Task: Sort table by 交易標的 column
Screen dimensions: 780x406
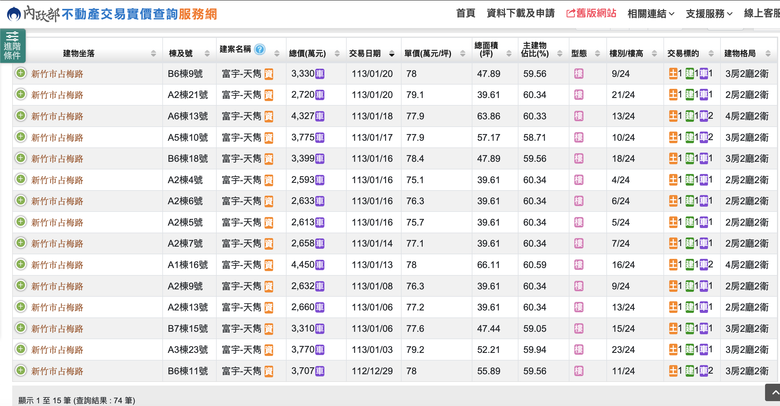Action: click(x=711, y=53)
